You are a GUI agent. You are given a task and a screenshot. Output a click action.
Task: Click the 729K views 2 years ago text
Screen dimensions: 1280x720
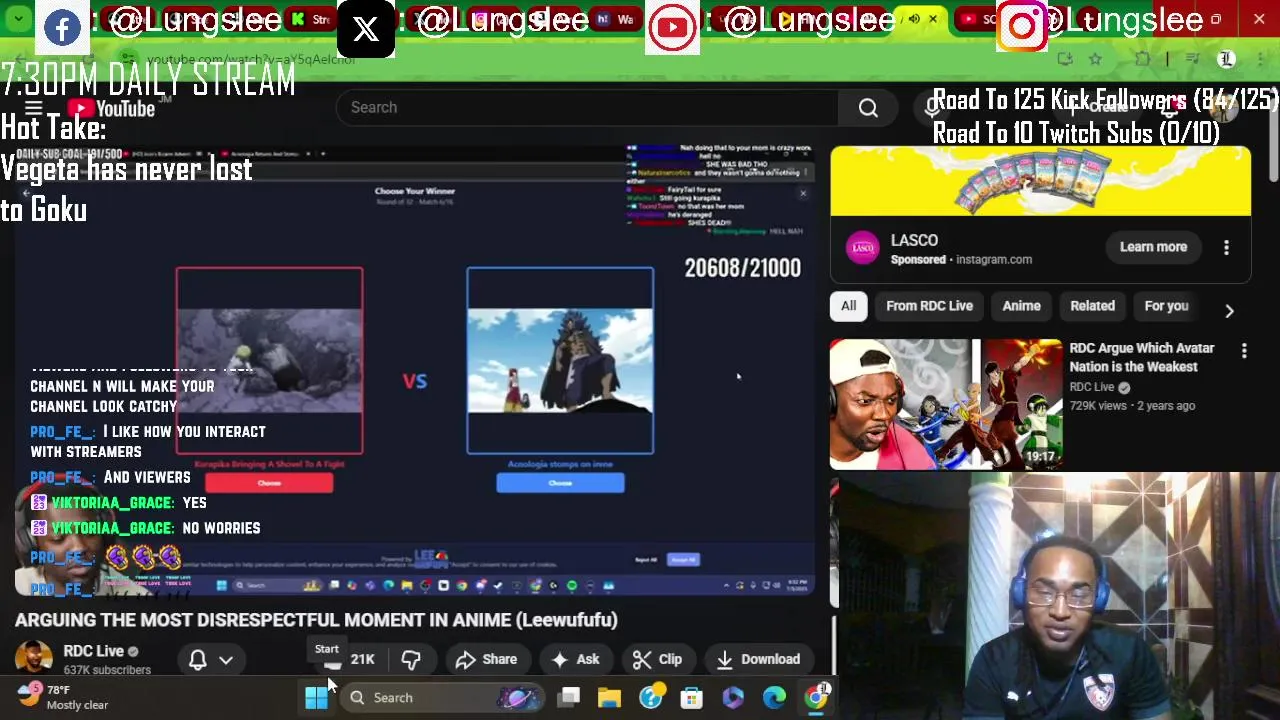pyautogui.click(x=1132, y=406)
